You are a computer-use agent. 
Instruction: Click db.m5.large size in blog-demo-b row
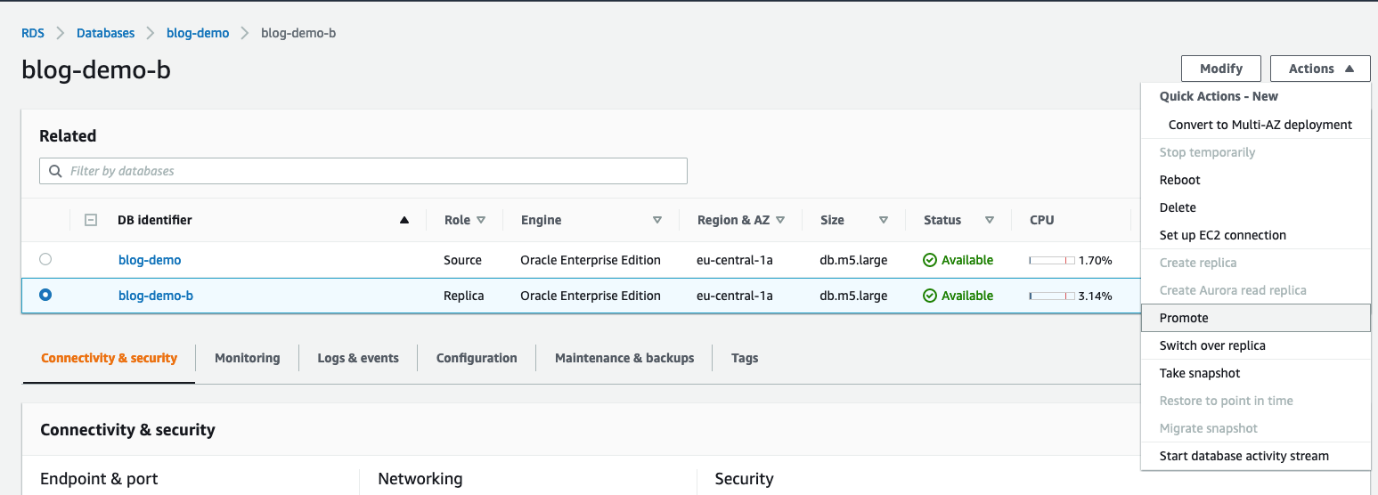coord(853,296)
